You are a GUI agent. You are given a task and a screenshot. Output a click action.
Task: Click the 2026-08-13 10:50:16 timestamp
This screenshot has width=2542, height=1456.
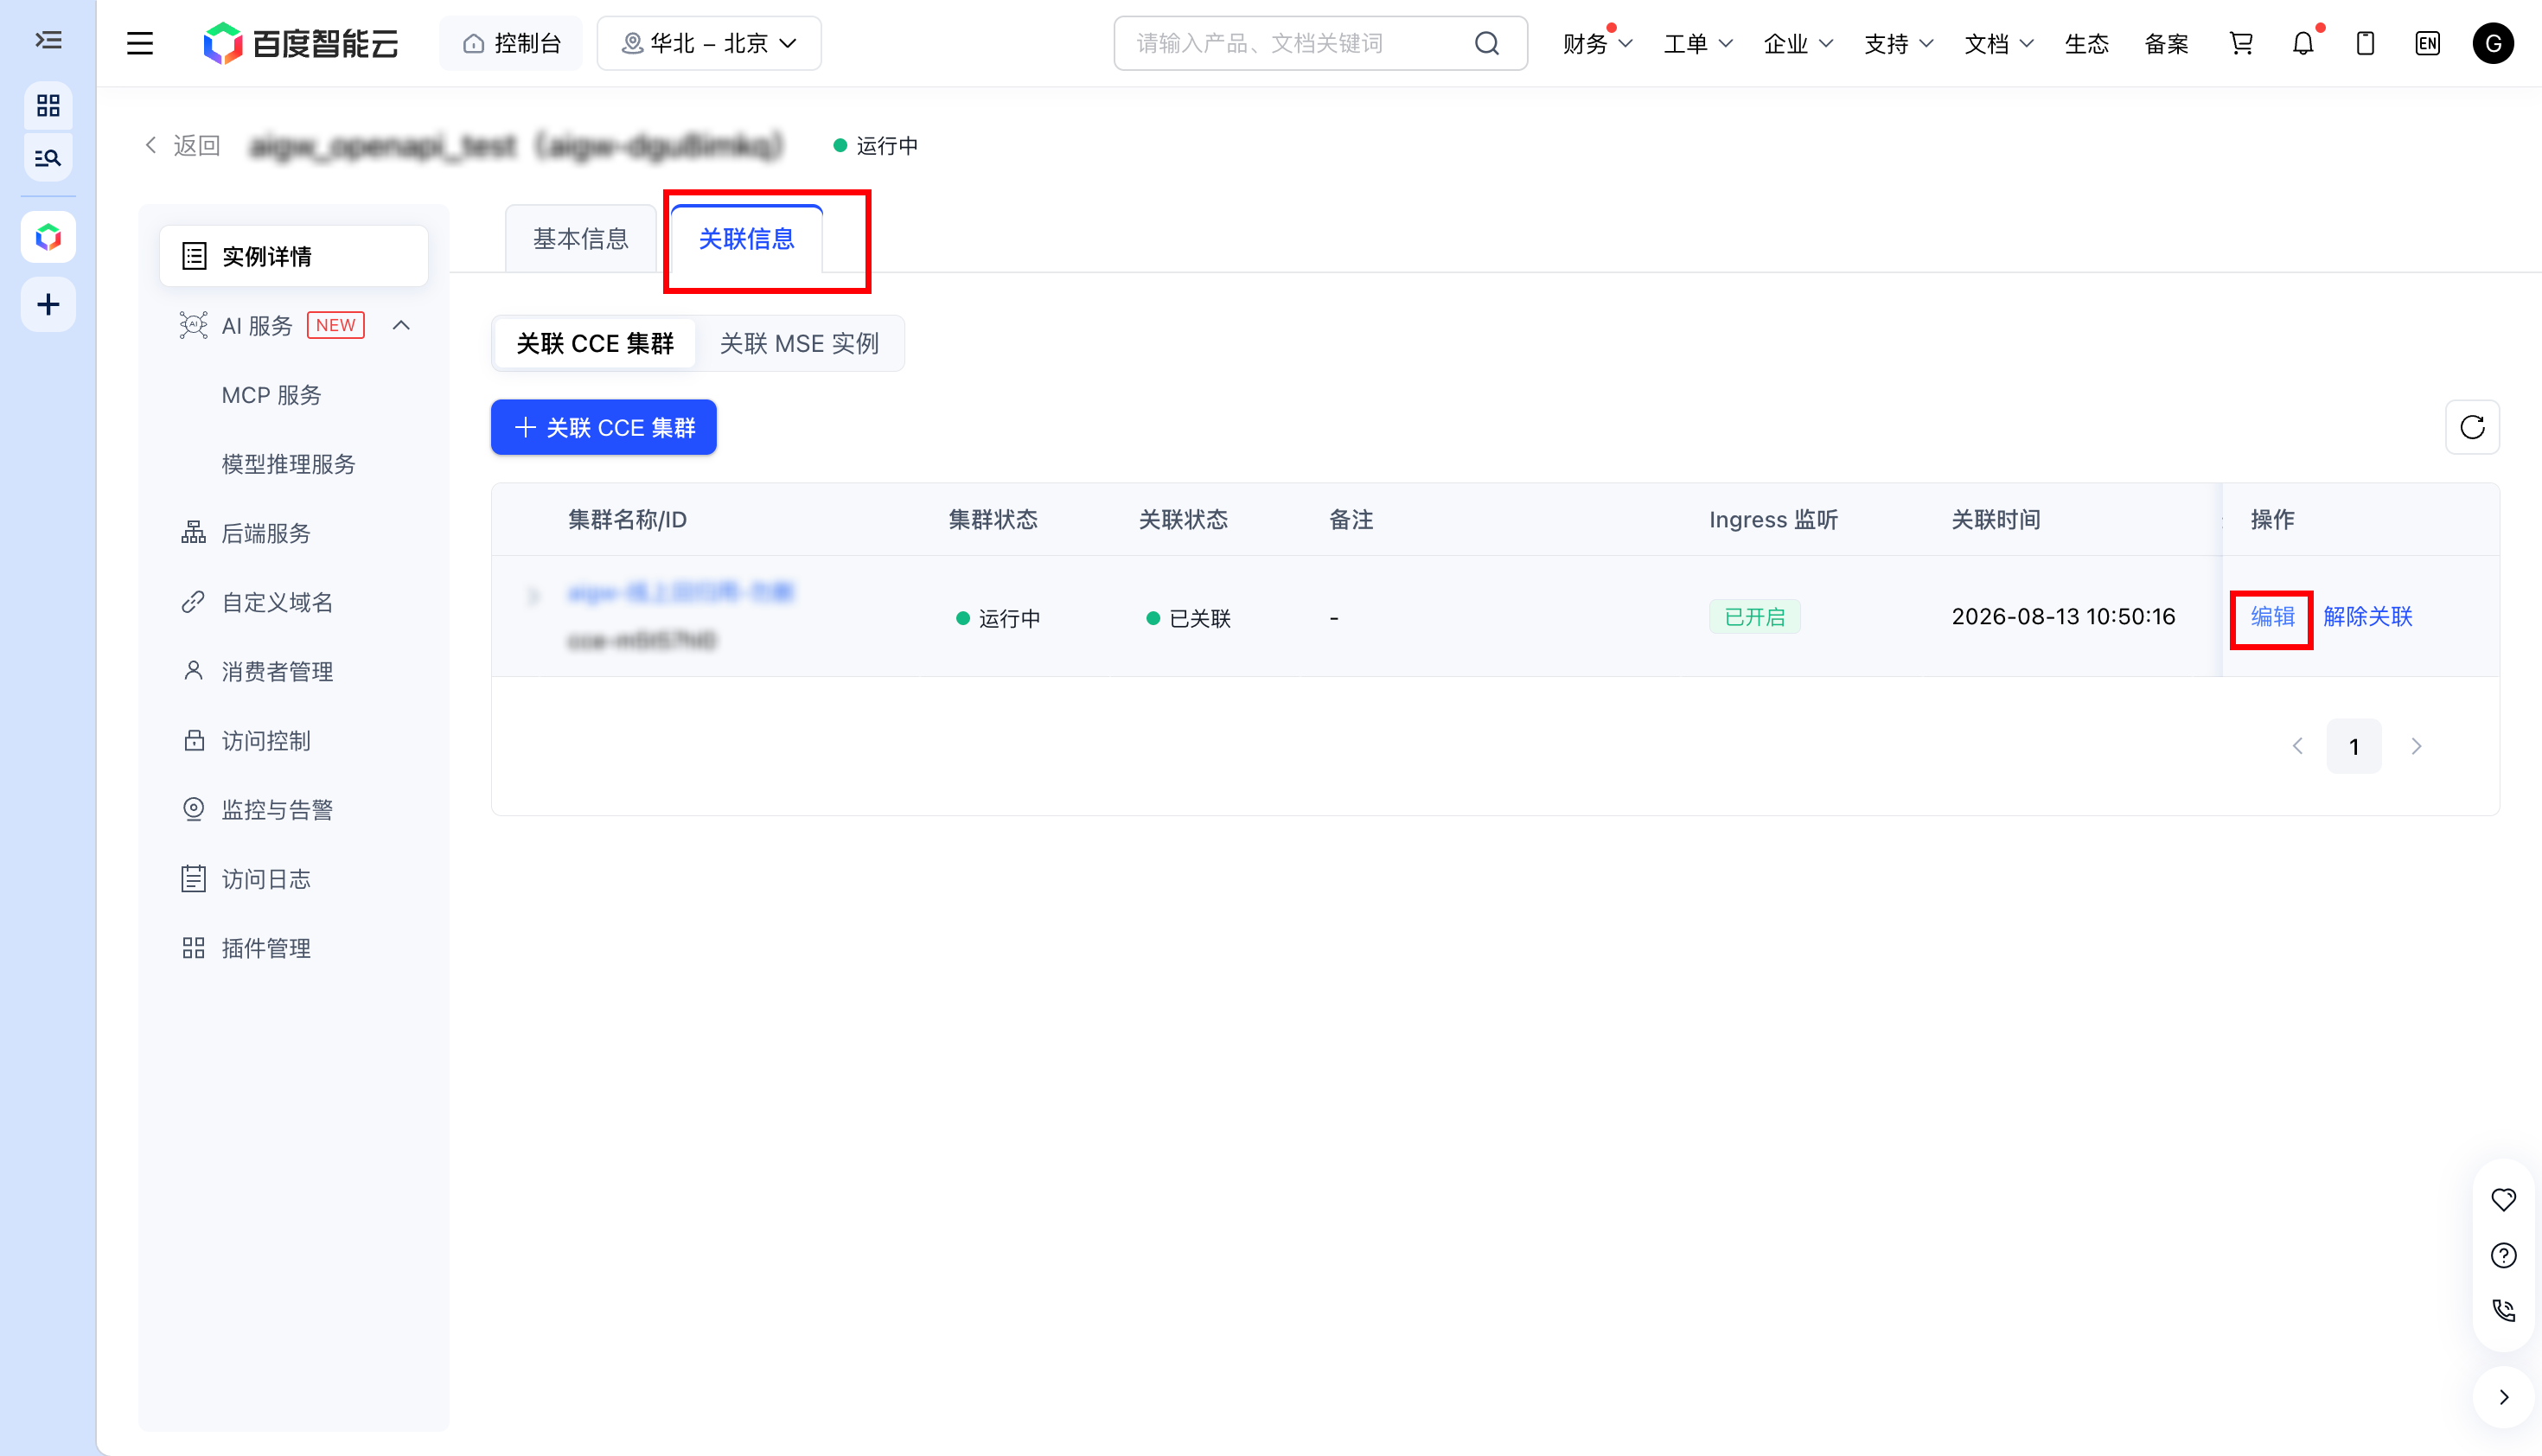pos(2062,616)
